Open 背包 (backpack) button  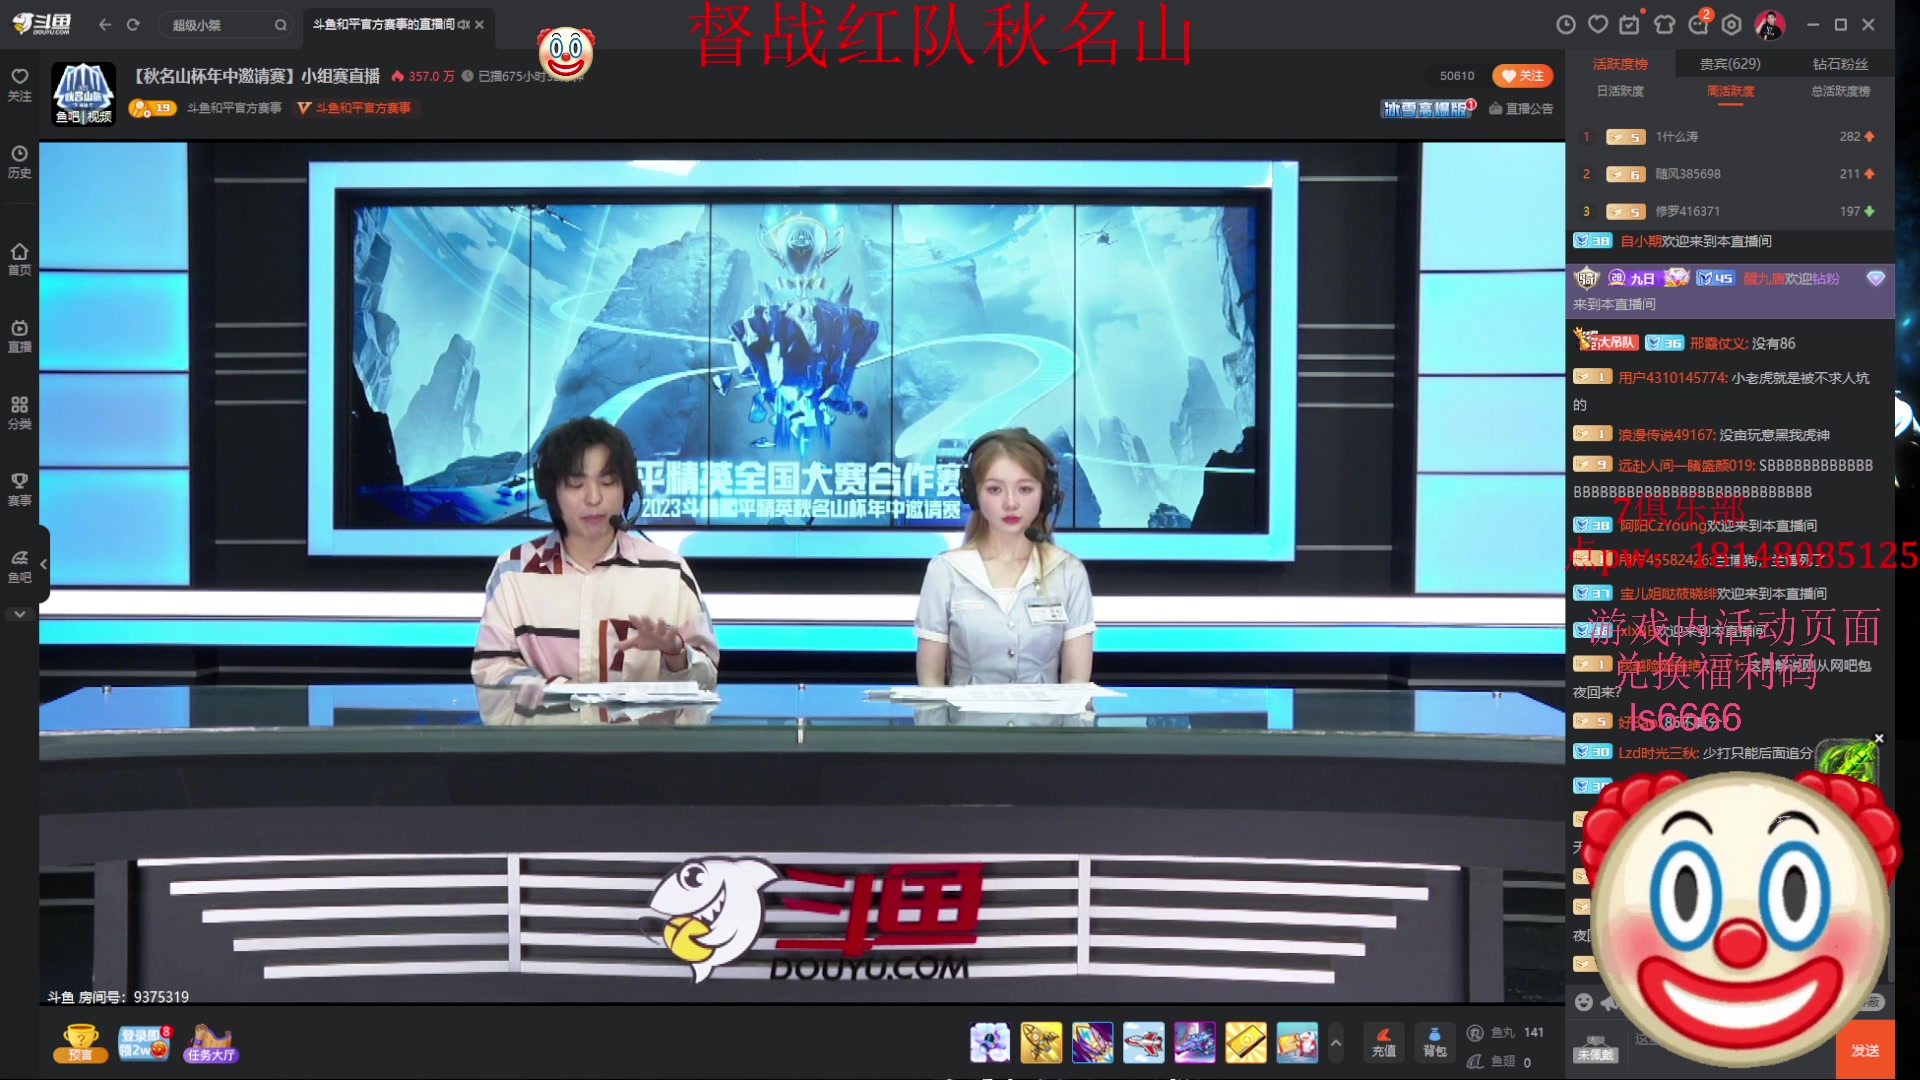(x=1435, y=1043)
